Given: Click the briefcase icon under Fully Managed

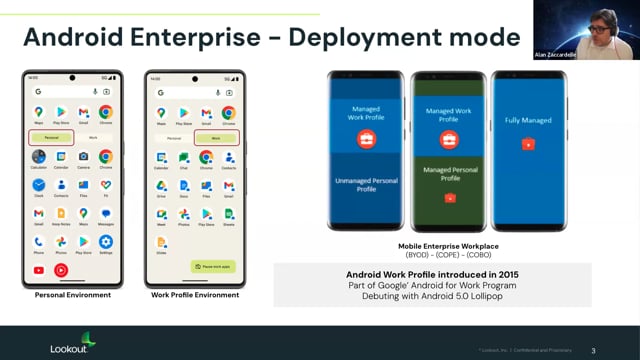Looking at the screenshot, I should click(x=528, y=144).
